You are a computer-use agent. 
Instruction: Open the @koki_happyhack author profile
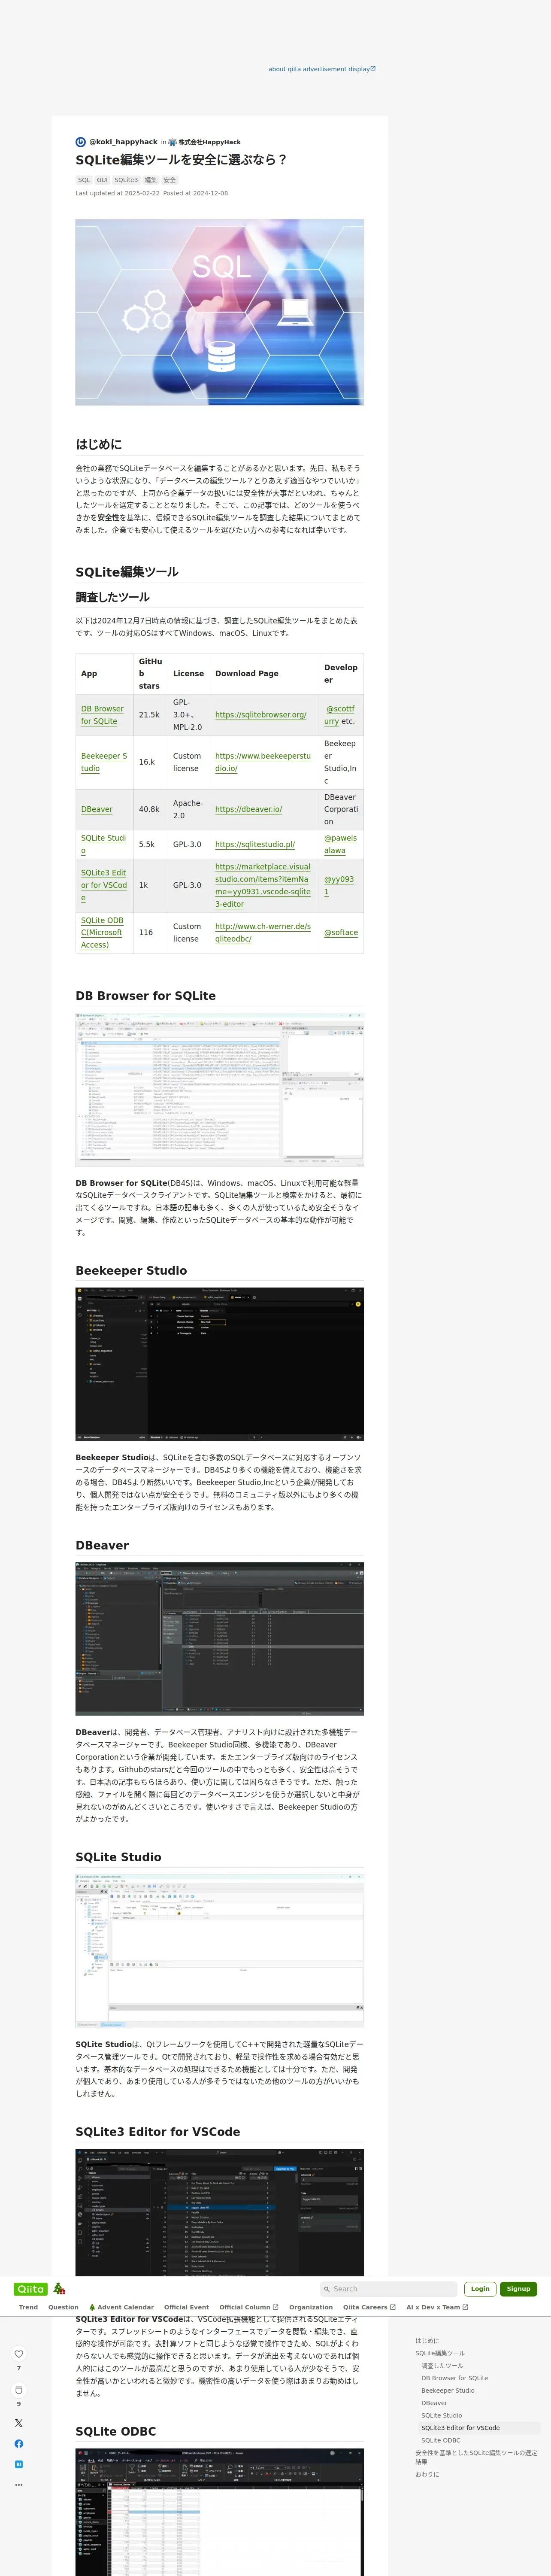[x=123, y=142]
